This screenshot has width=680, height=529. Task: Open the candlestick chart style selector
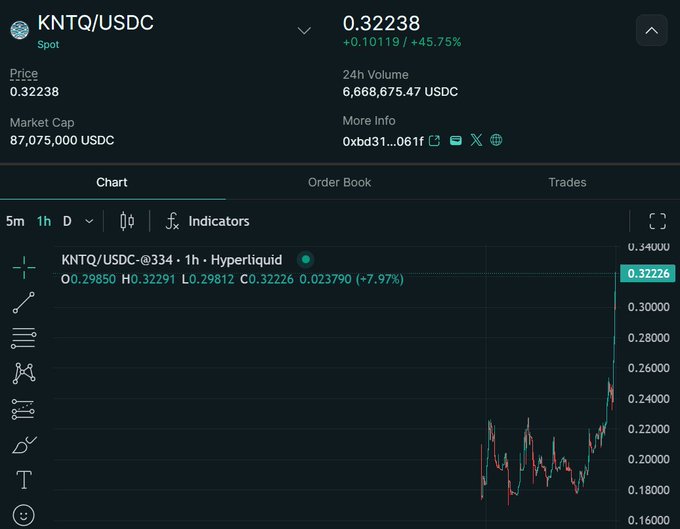click(127, 221)
